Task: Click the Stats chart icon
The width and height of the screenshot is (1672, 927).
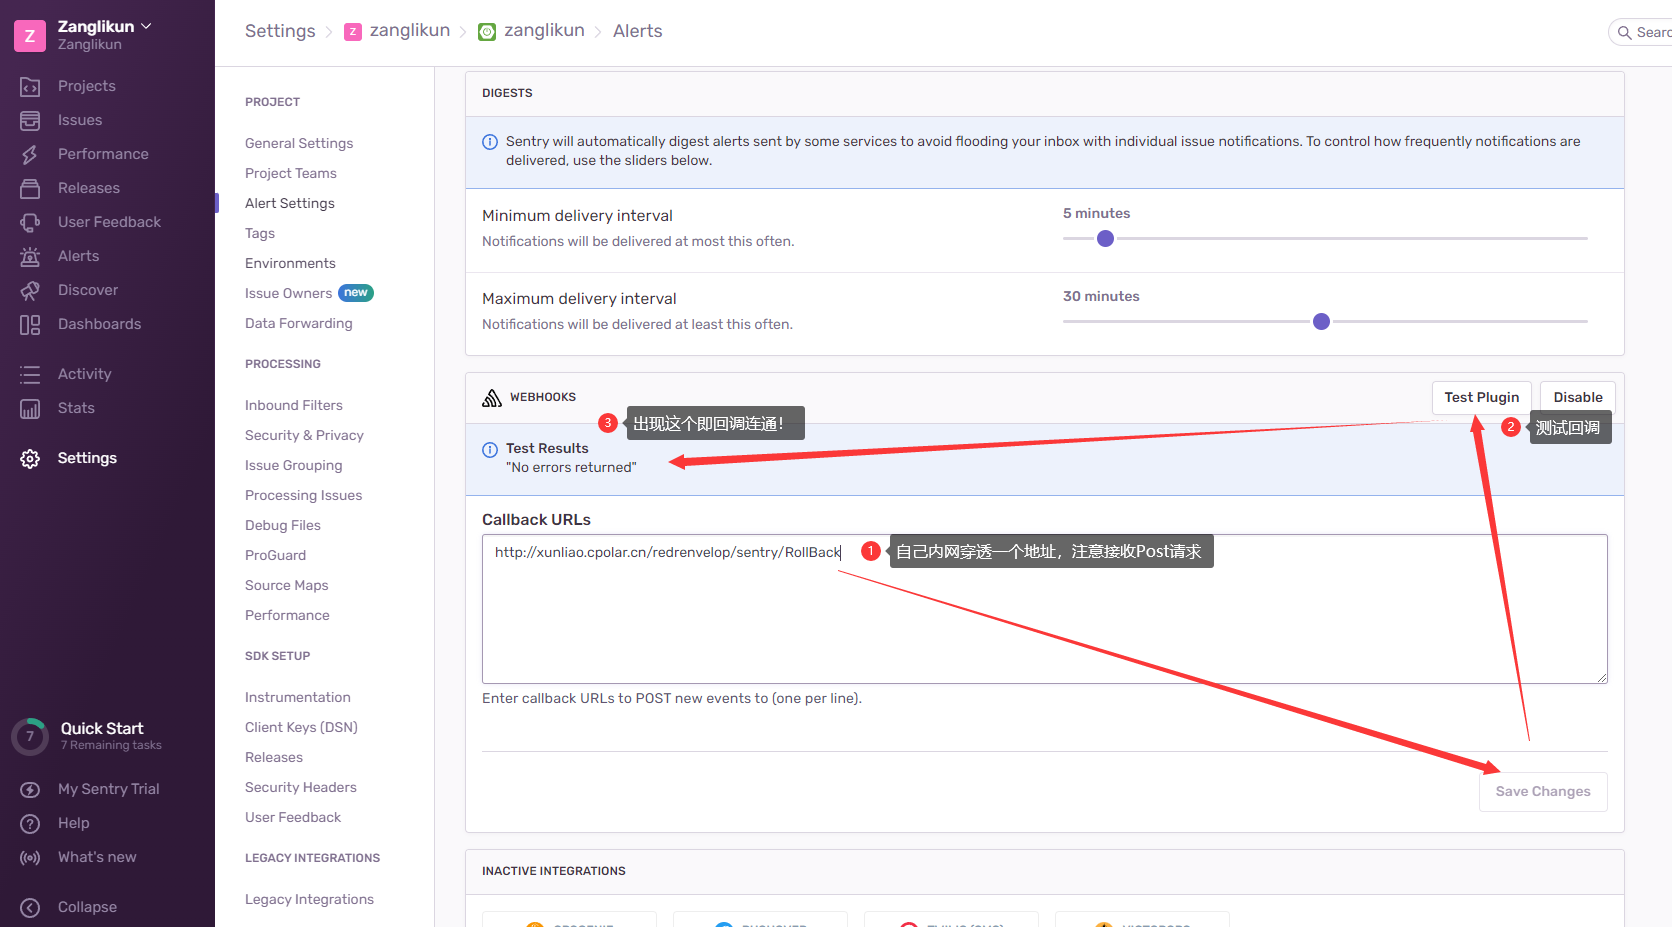Action: point(30,409)
